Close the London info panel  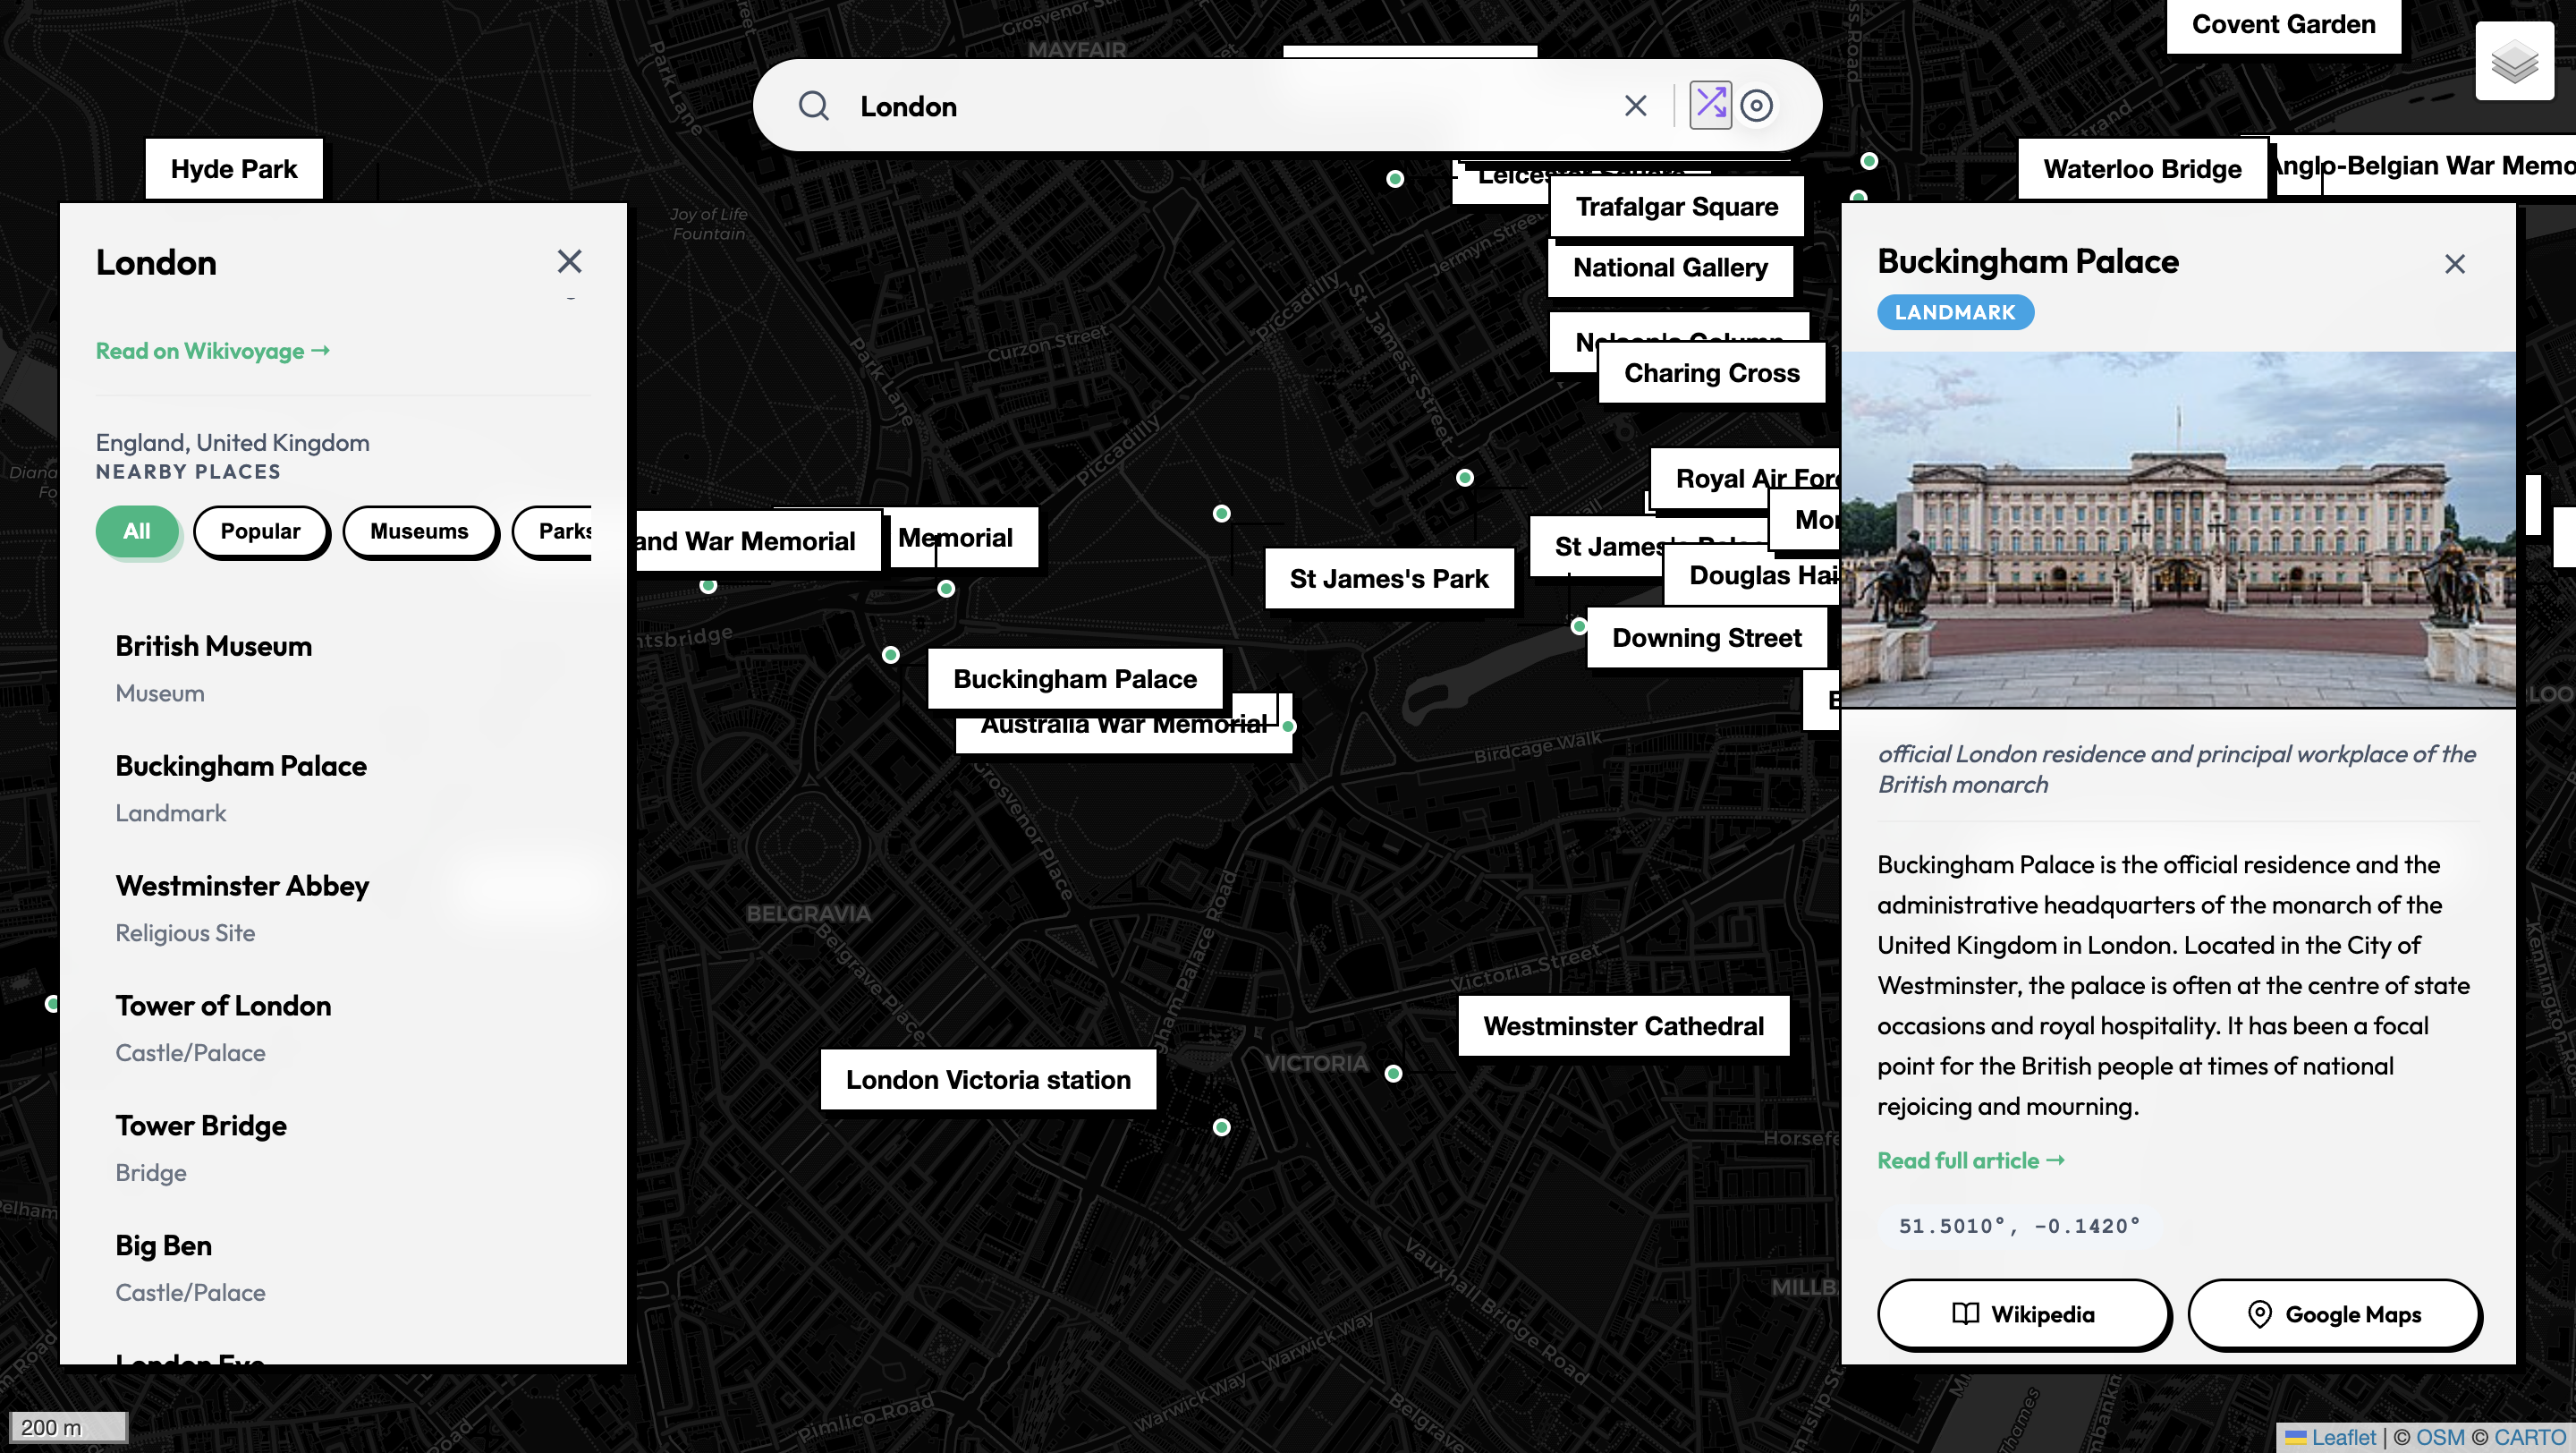click(569, 262)
